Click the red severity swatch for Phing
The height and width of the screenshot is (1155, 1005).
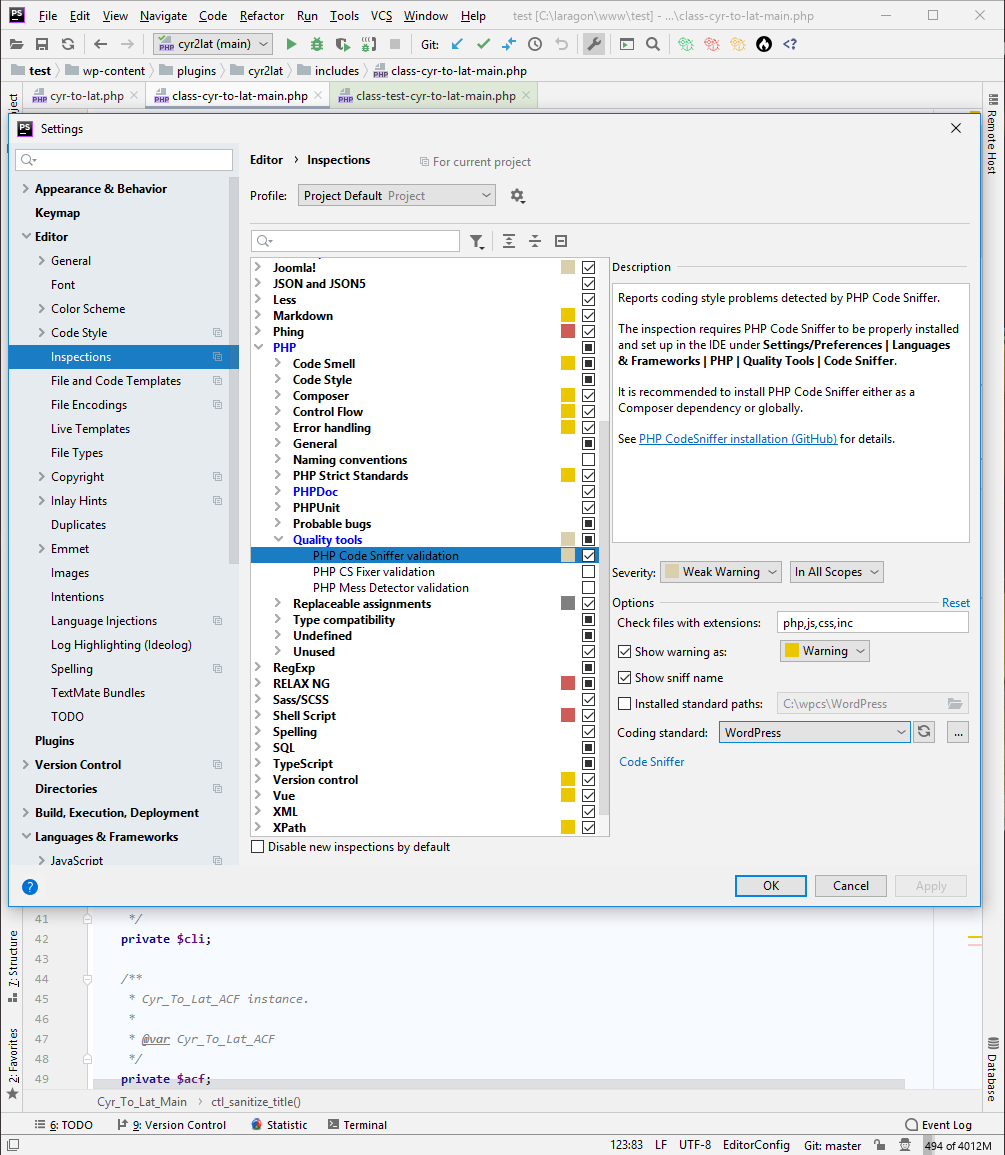(x=567, y=331)
